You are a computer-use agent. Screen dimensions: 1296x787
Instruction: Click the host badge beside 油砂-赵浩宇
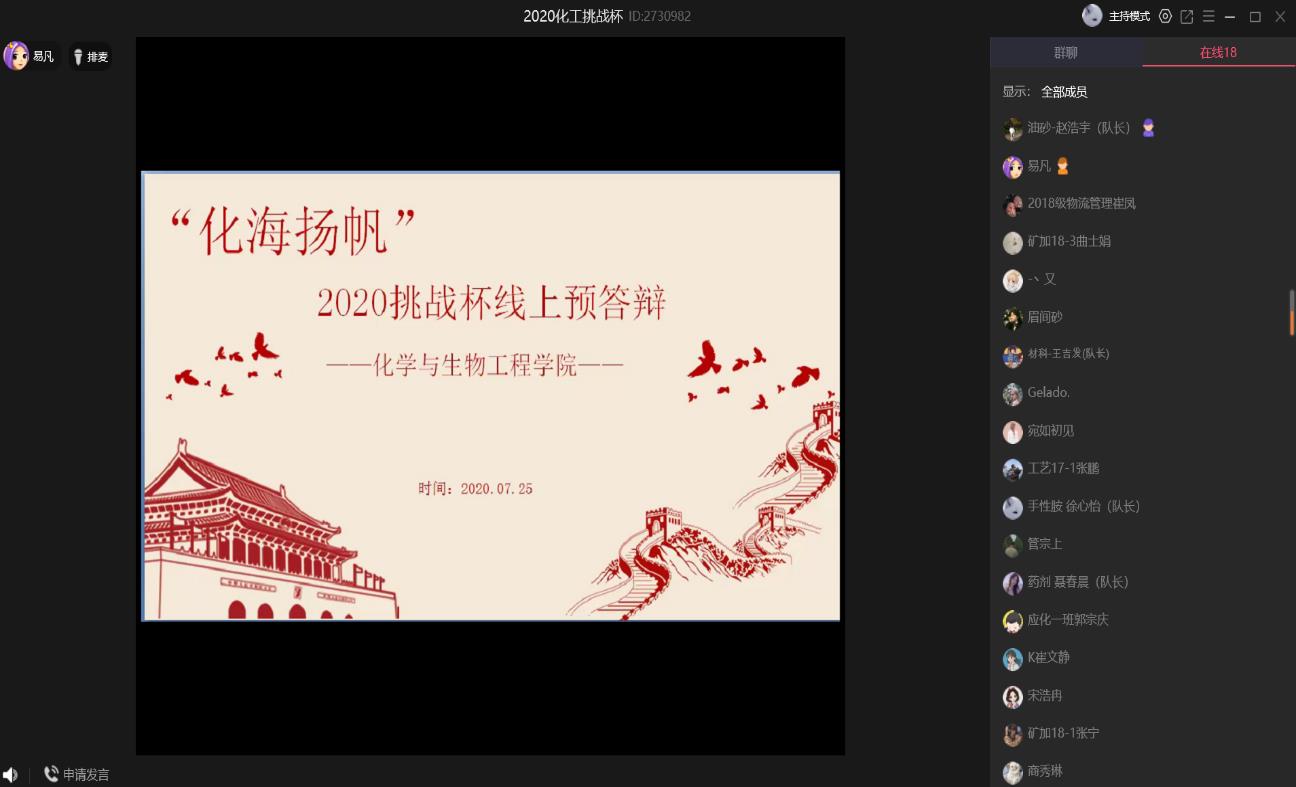(1148, 128)
